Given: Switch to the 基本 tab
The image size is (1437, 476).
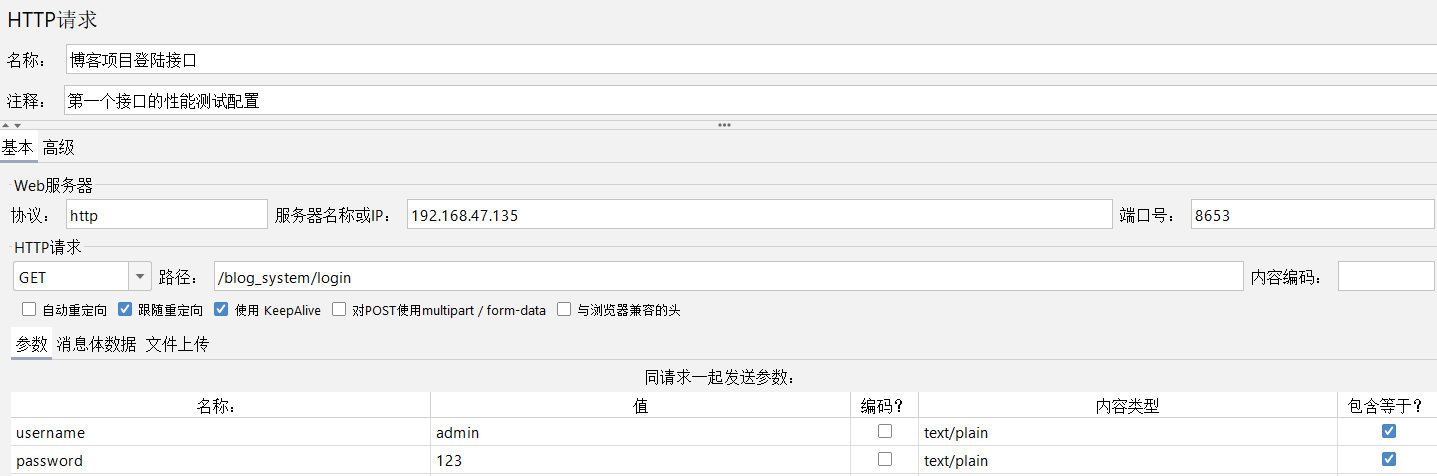Looking at the screenshot, I should 18,147.
